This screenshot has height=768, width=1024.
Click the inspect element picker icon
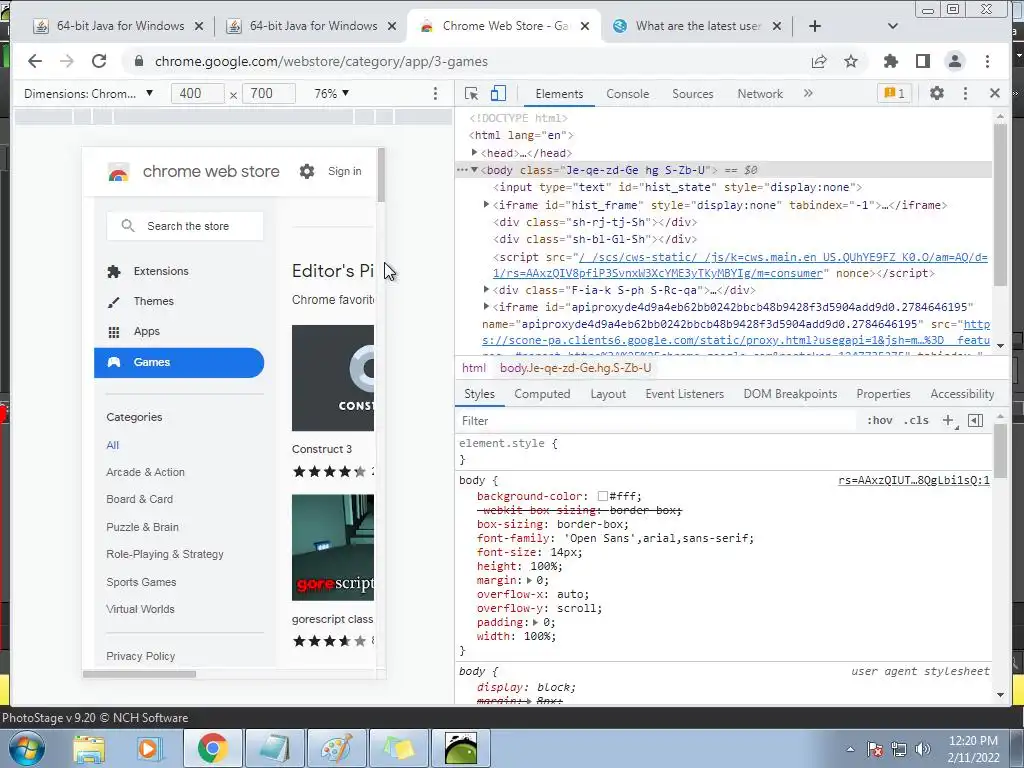click(x=471, y=94)
